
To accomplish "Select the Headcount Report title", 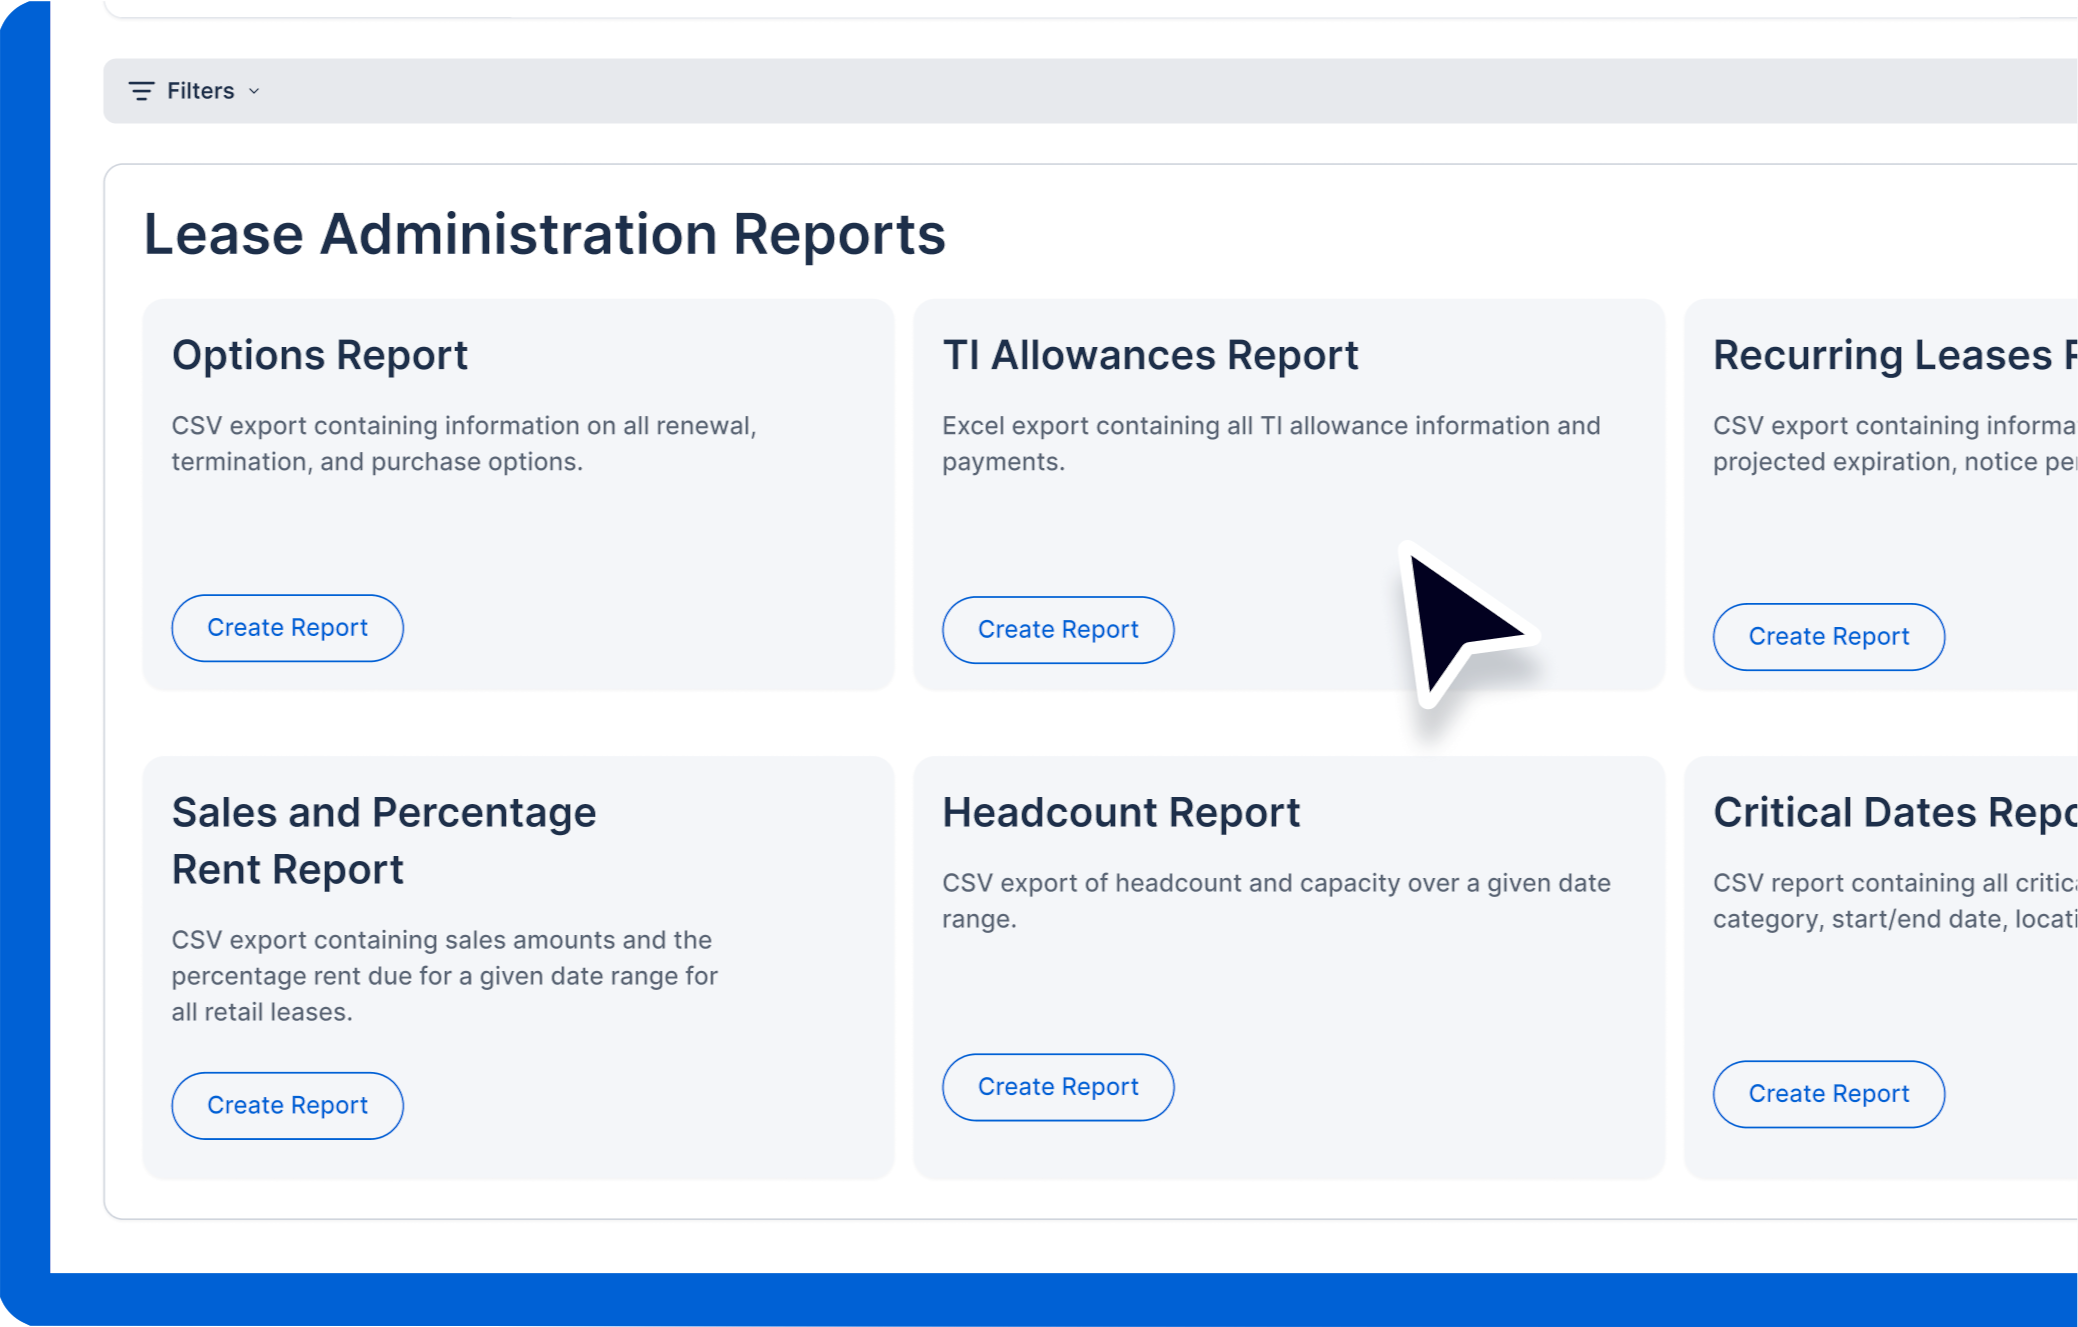I will 1121,813.
